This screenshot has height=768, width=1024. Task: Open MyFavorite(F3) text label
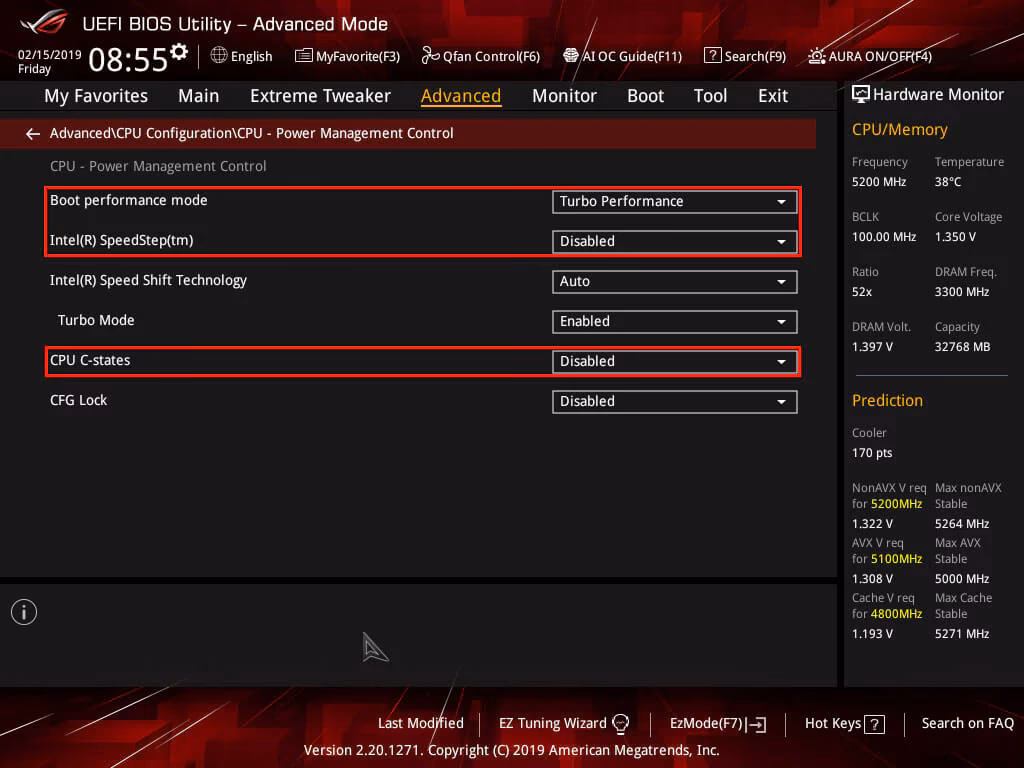[358, 56]
